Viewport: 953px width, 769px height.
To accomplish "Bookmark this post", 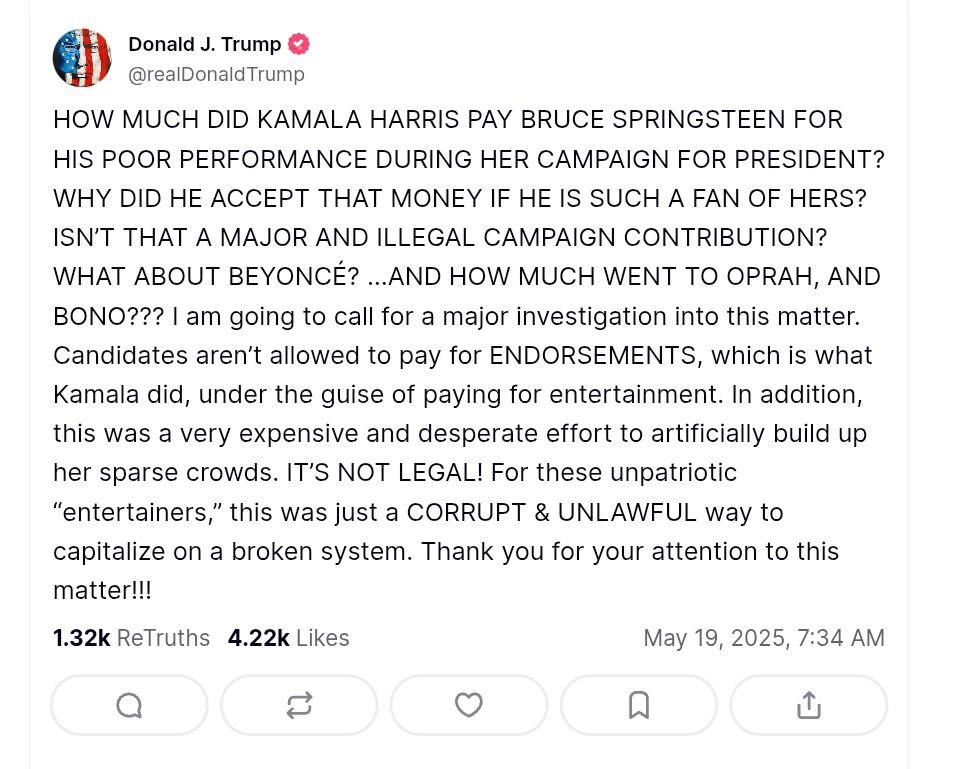I will 639,706.
